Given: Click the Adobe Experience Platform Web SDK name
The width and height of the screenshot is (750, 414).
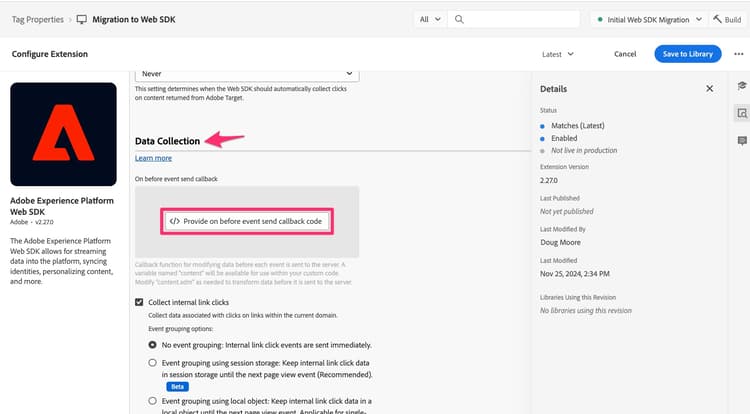Looking at the screenshot, I should (62, 206).
